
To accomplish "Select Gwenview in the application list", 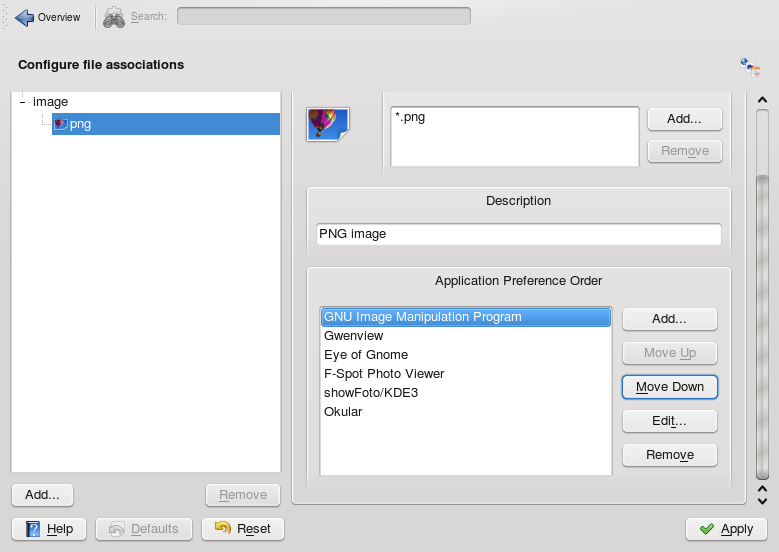I will (x=354, y=336).
